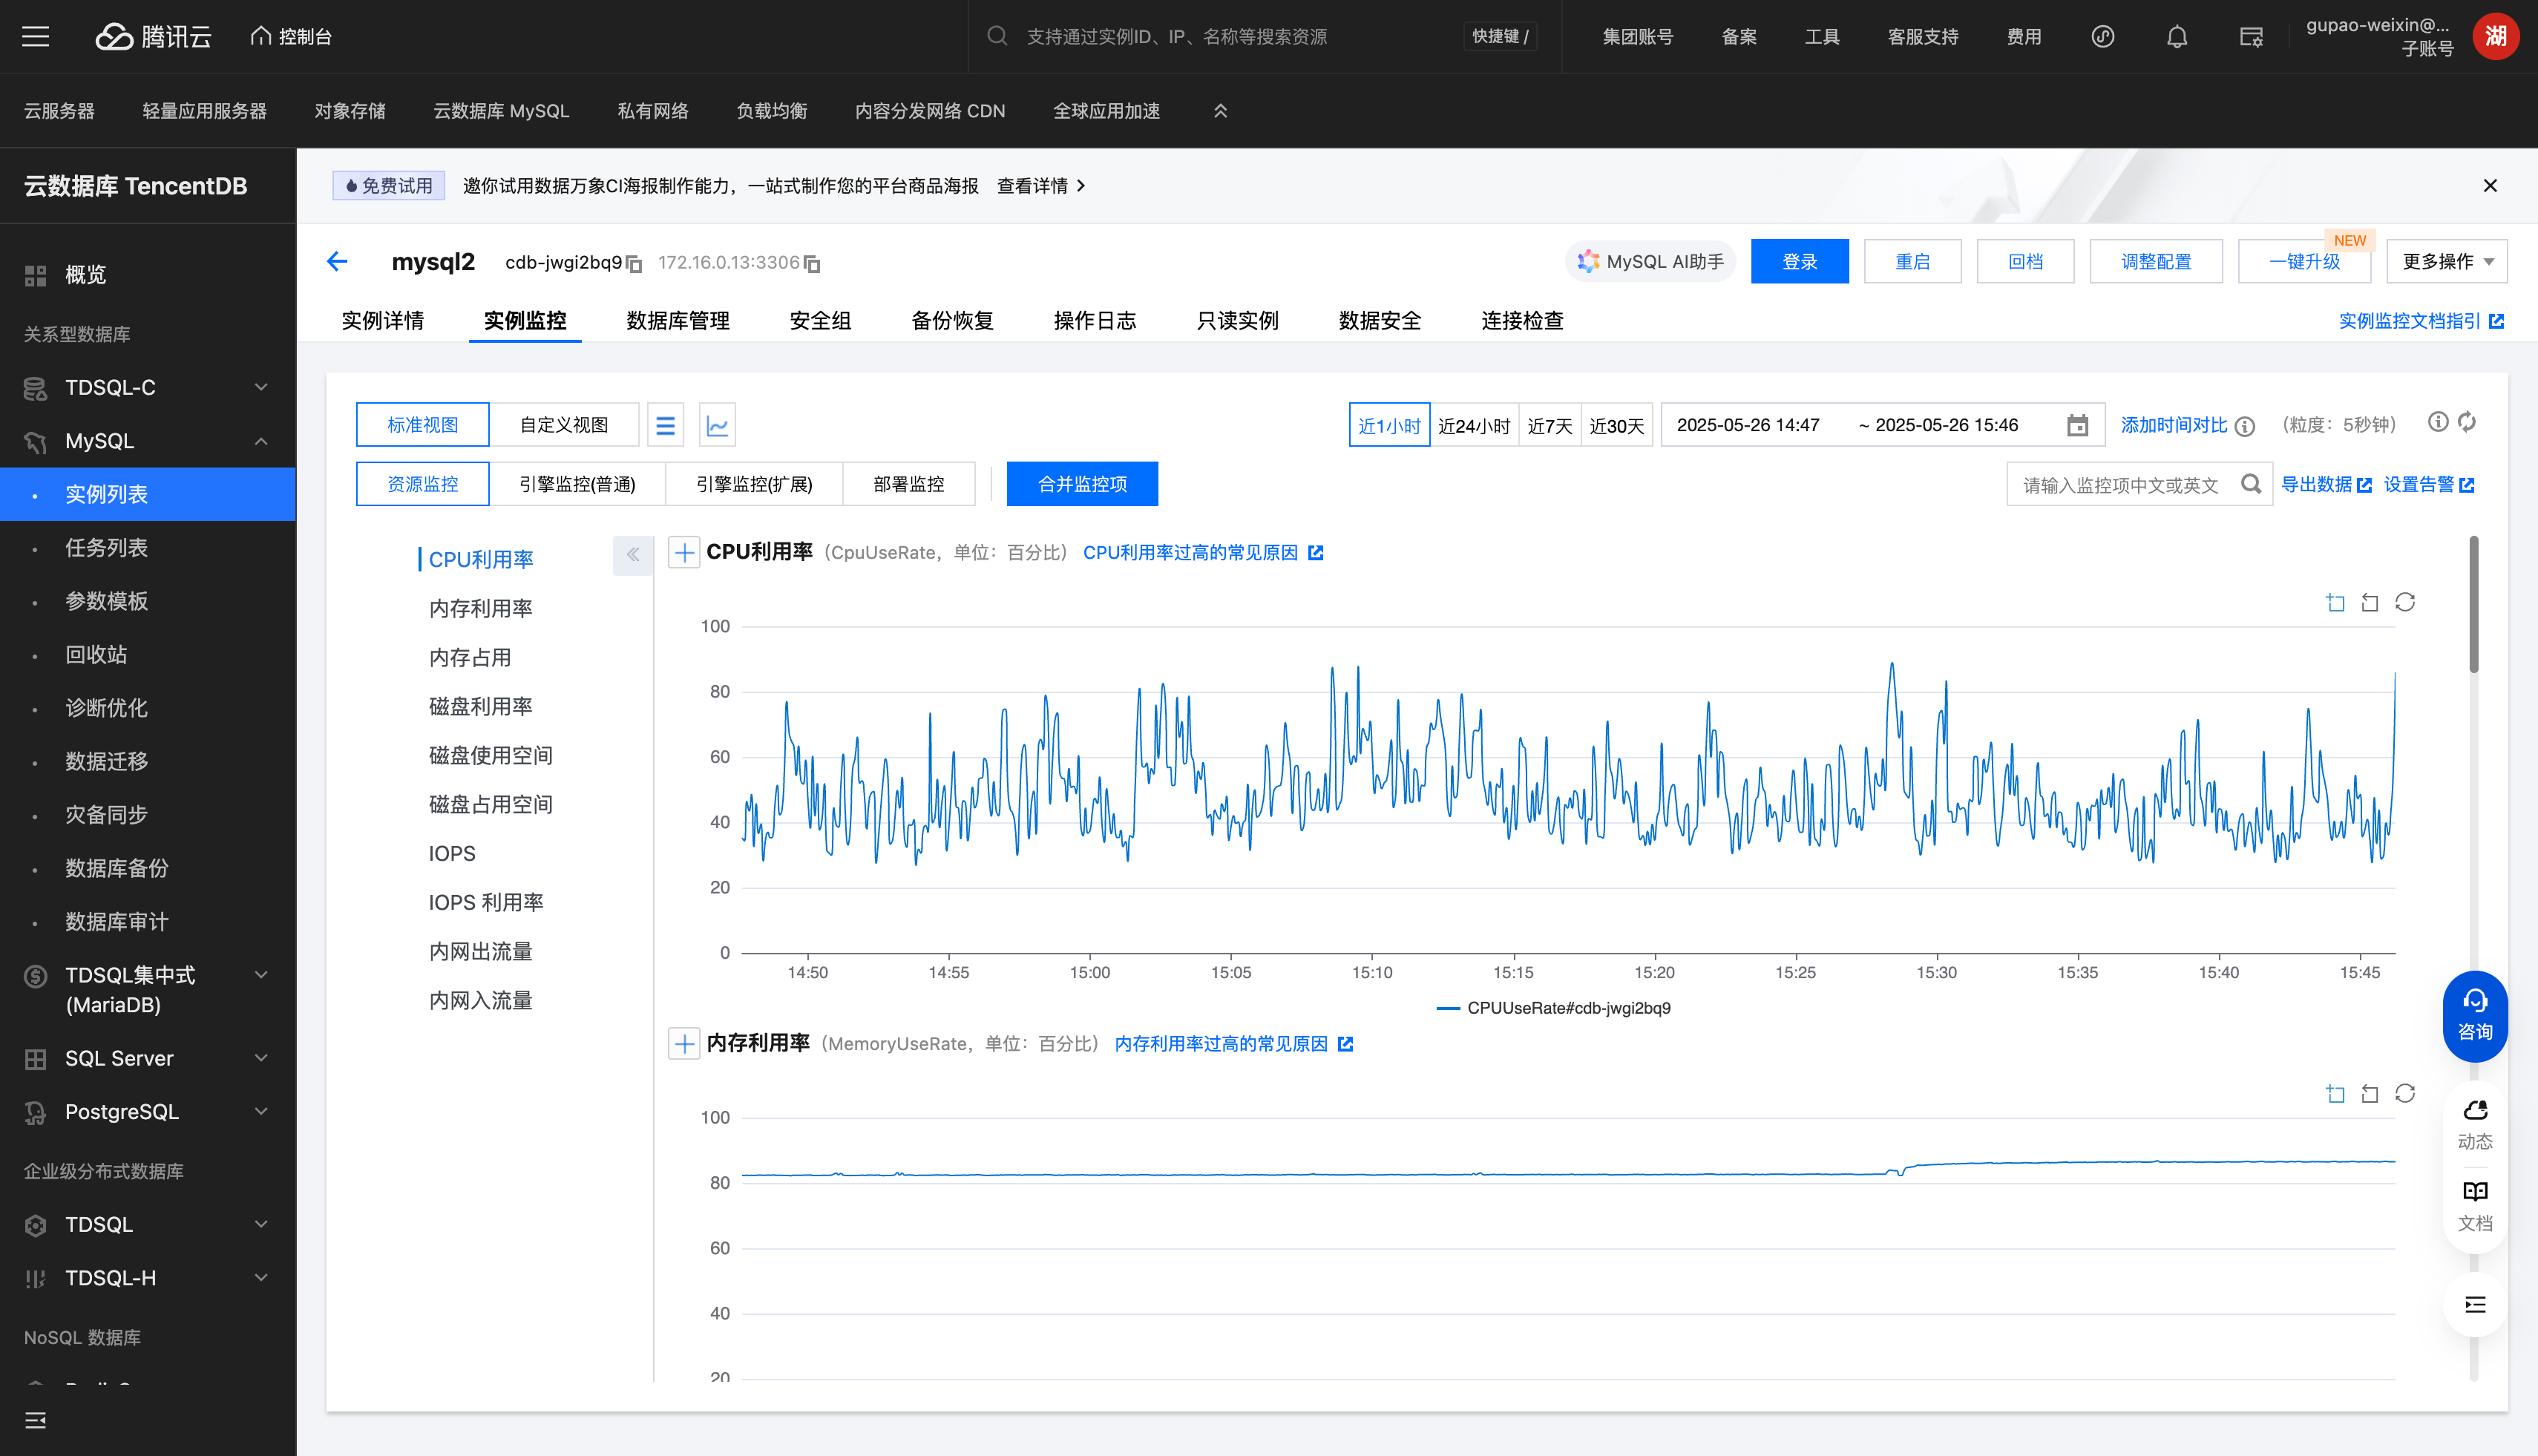2538x1456 pixels.
Task: Select 引擎监控(普通) monitoring type
Action: pyautogui.click(x=577, y=485)
